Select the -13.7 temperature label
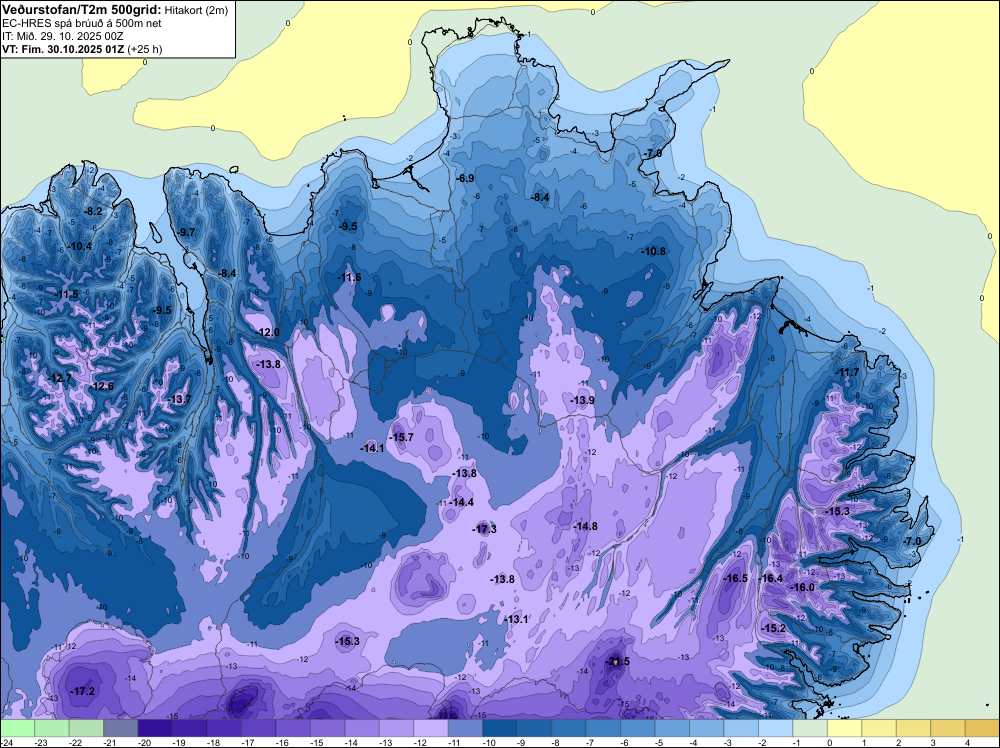 pyautogui.click(x=179, y=399)
